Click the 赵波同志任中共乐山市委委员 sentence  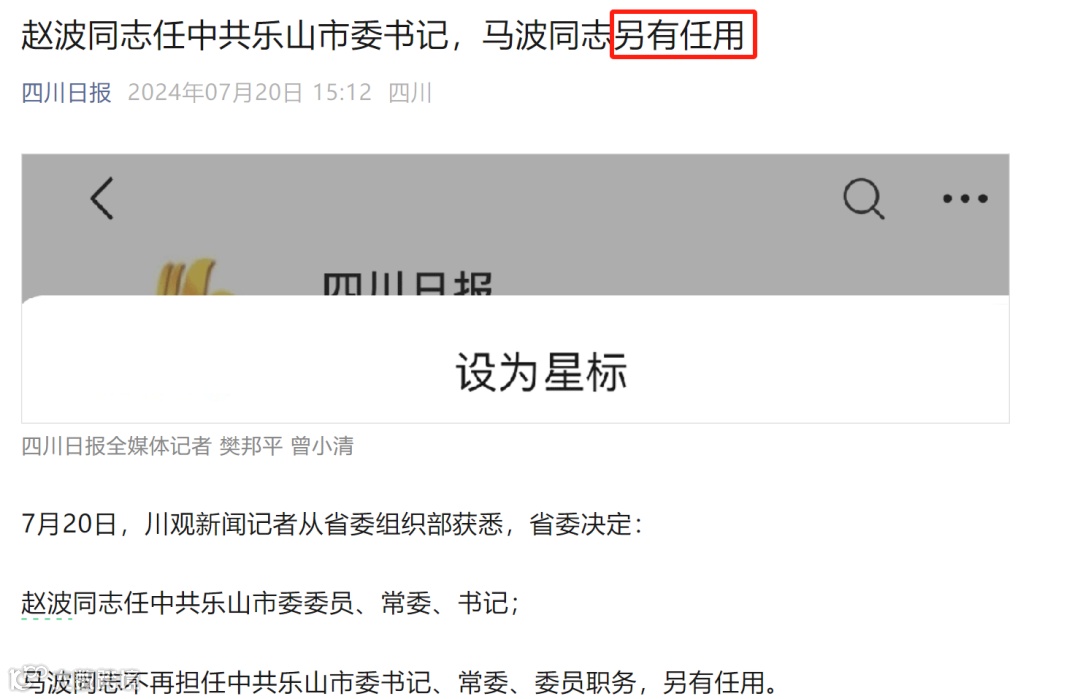(x=270, y=603)
